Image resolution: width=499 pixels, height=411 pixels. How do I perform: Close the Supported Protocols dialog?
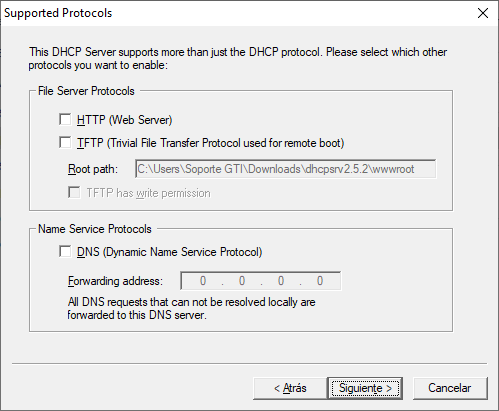click(x=483, y=13)
